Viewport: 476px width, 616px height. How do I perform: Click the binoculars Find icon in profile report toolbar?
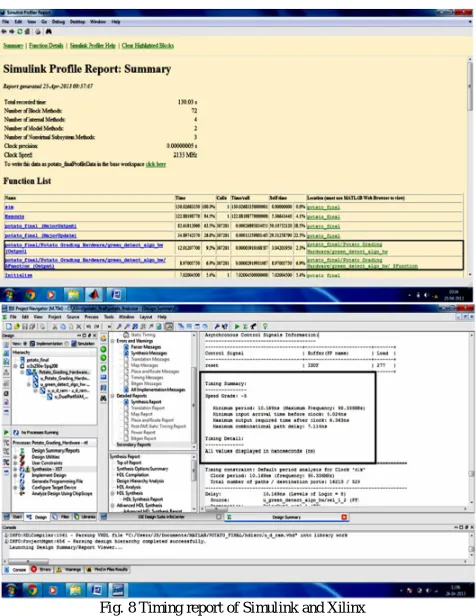tap(49, 31)
